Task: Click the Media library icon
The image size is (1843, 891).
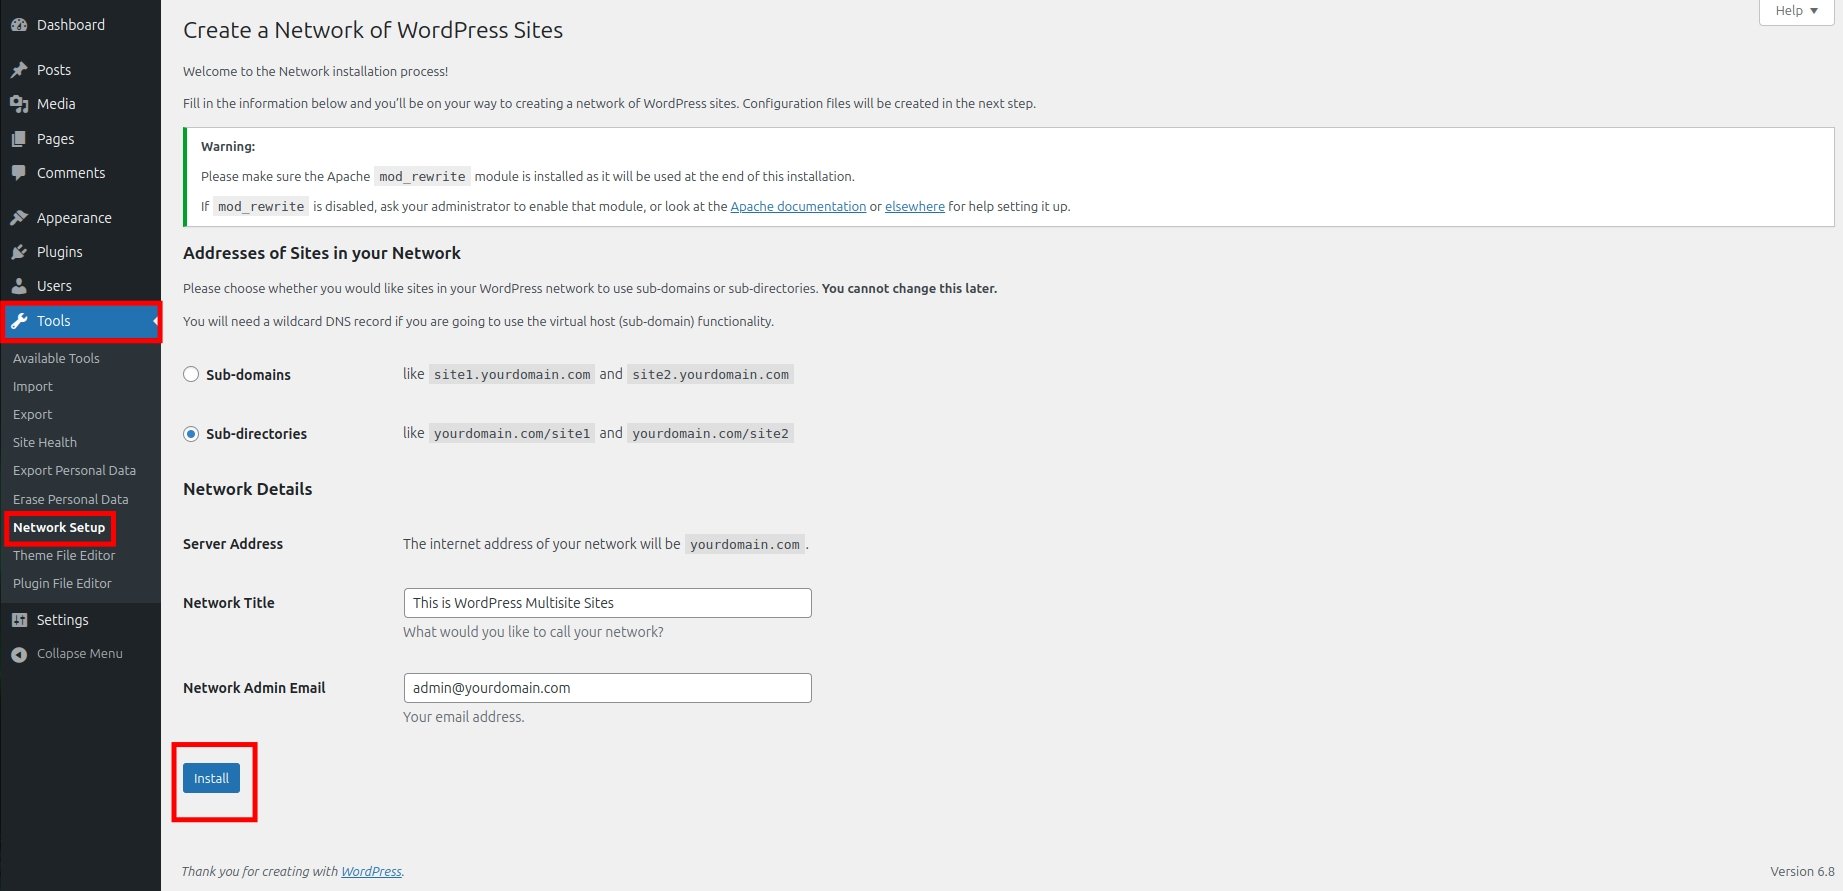Action: (x=19, y=104)
